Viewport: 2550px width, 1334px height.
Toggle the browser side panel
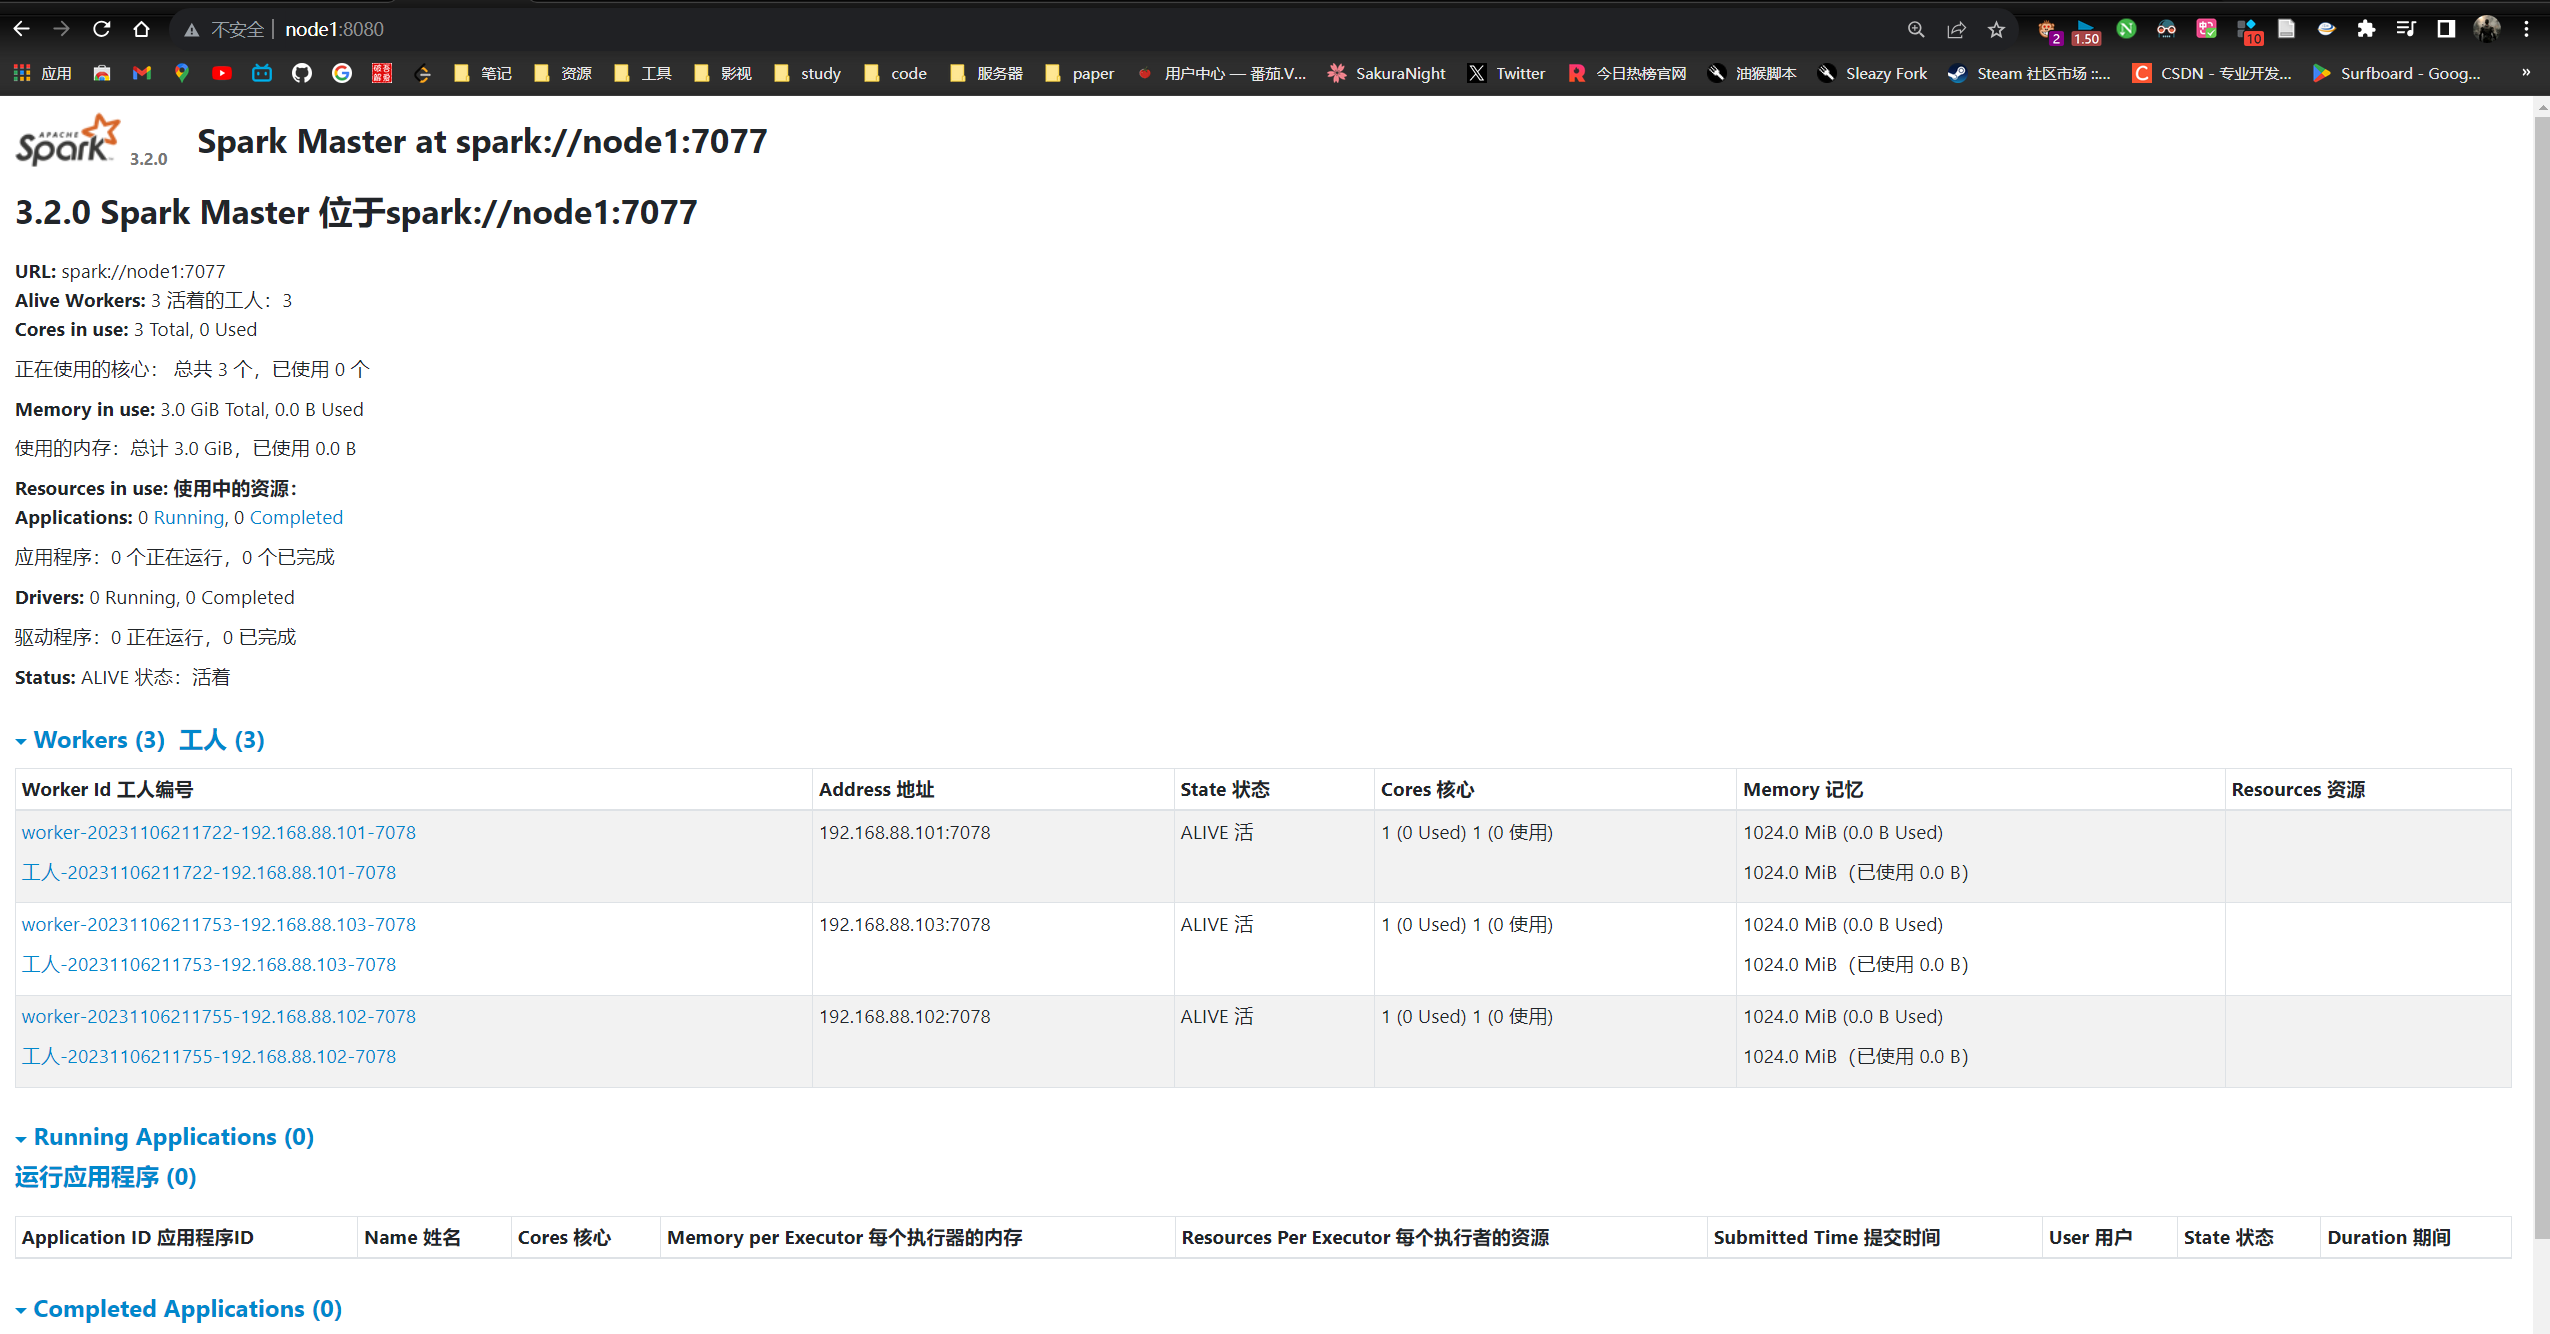click(2446, 29)
